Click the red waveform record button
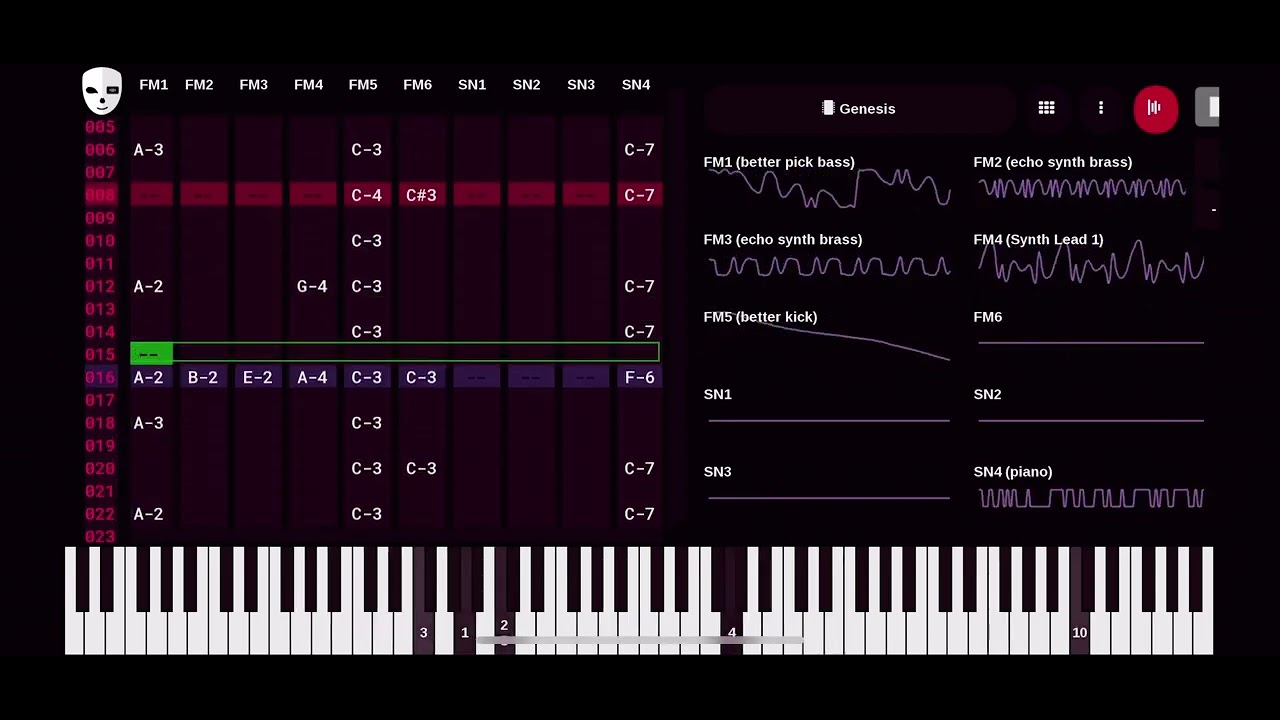The height and width of the screenshot is (720, 1280). [1155, 108]
